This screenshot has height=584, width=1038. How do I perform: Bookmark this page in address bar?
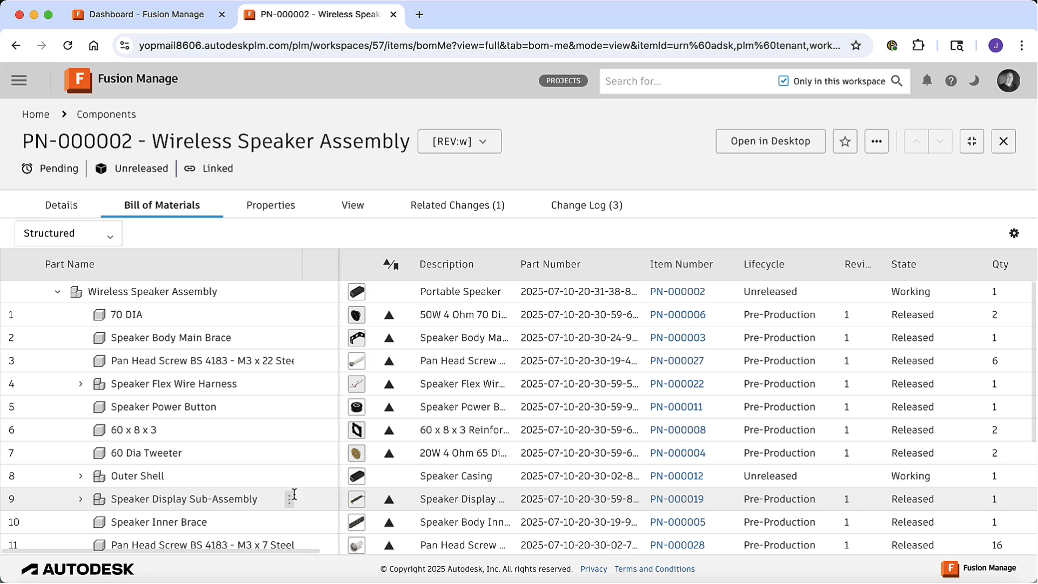[856, 45]
